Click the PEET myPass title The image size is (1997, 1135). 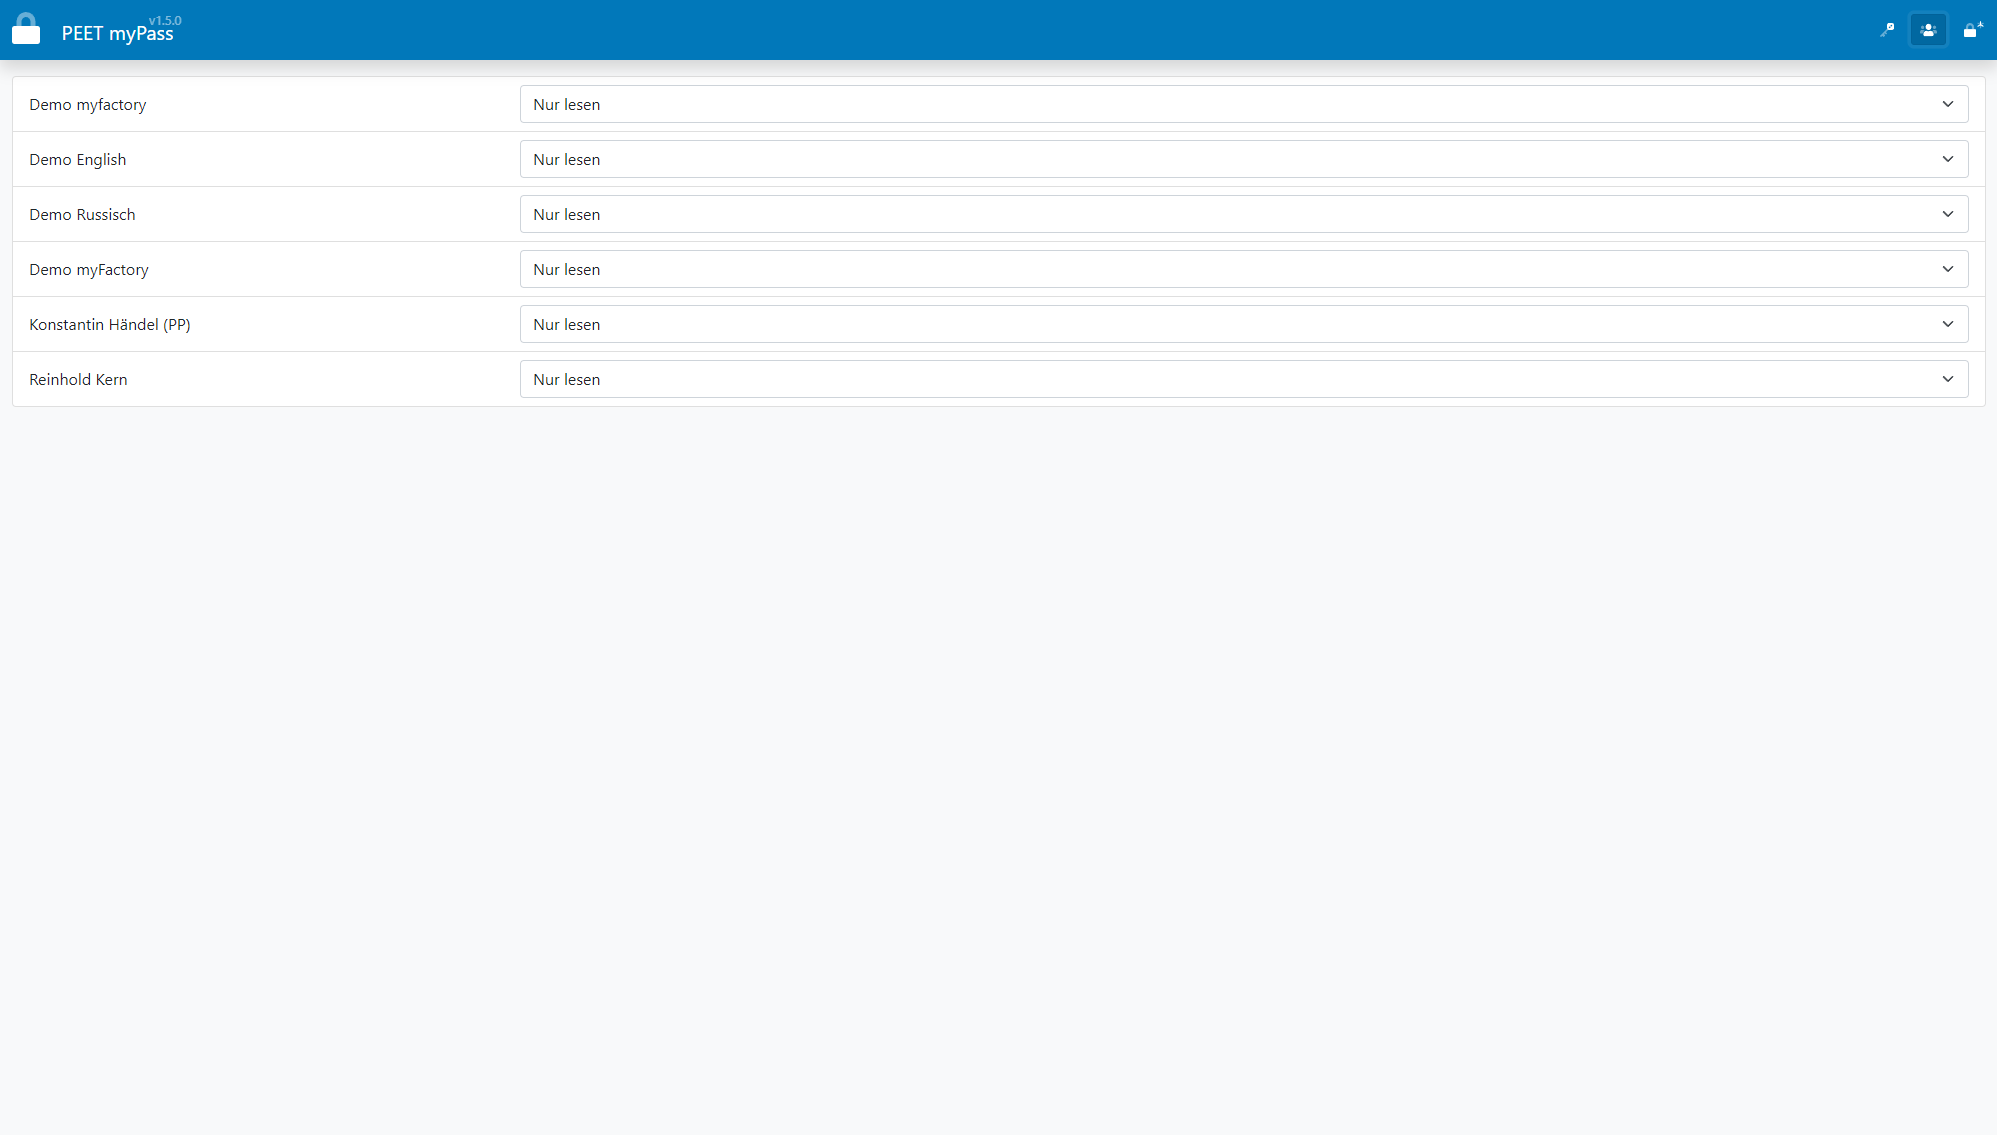tap(117, 34)
